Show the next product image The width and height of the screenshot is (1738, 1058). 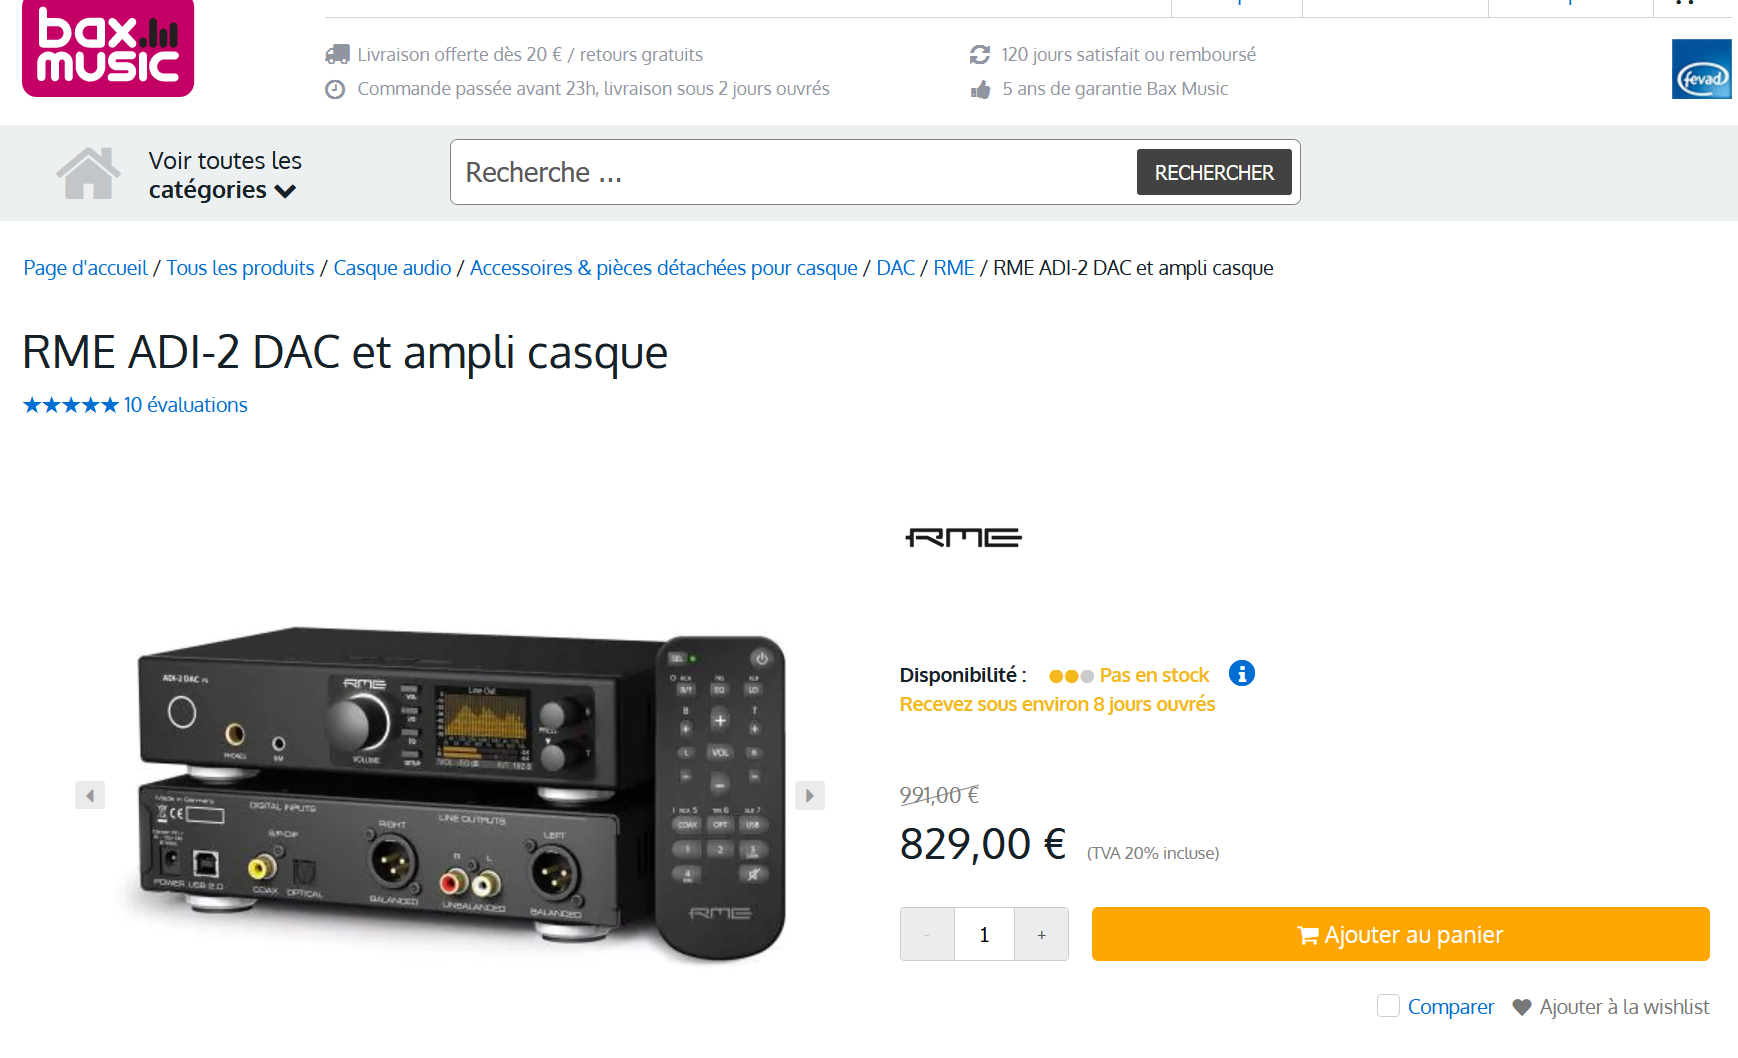(810, 795)
